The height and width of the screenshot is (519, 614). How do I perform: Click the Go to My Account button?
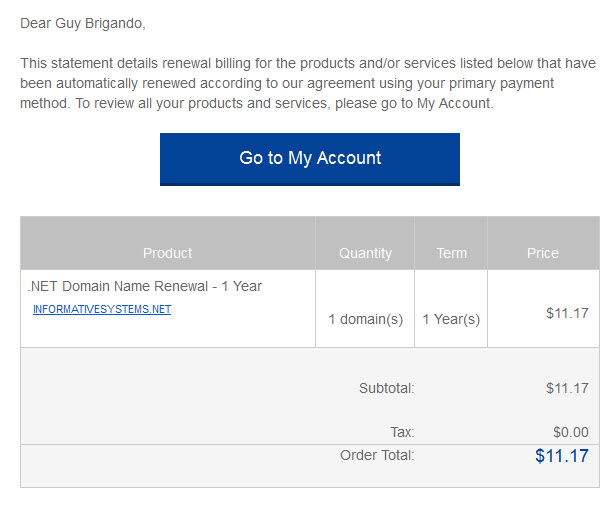310,159
